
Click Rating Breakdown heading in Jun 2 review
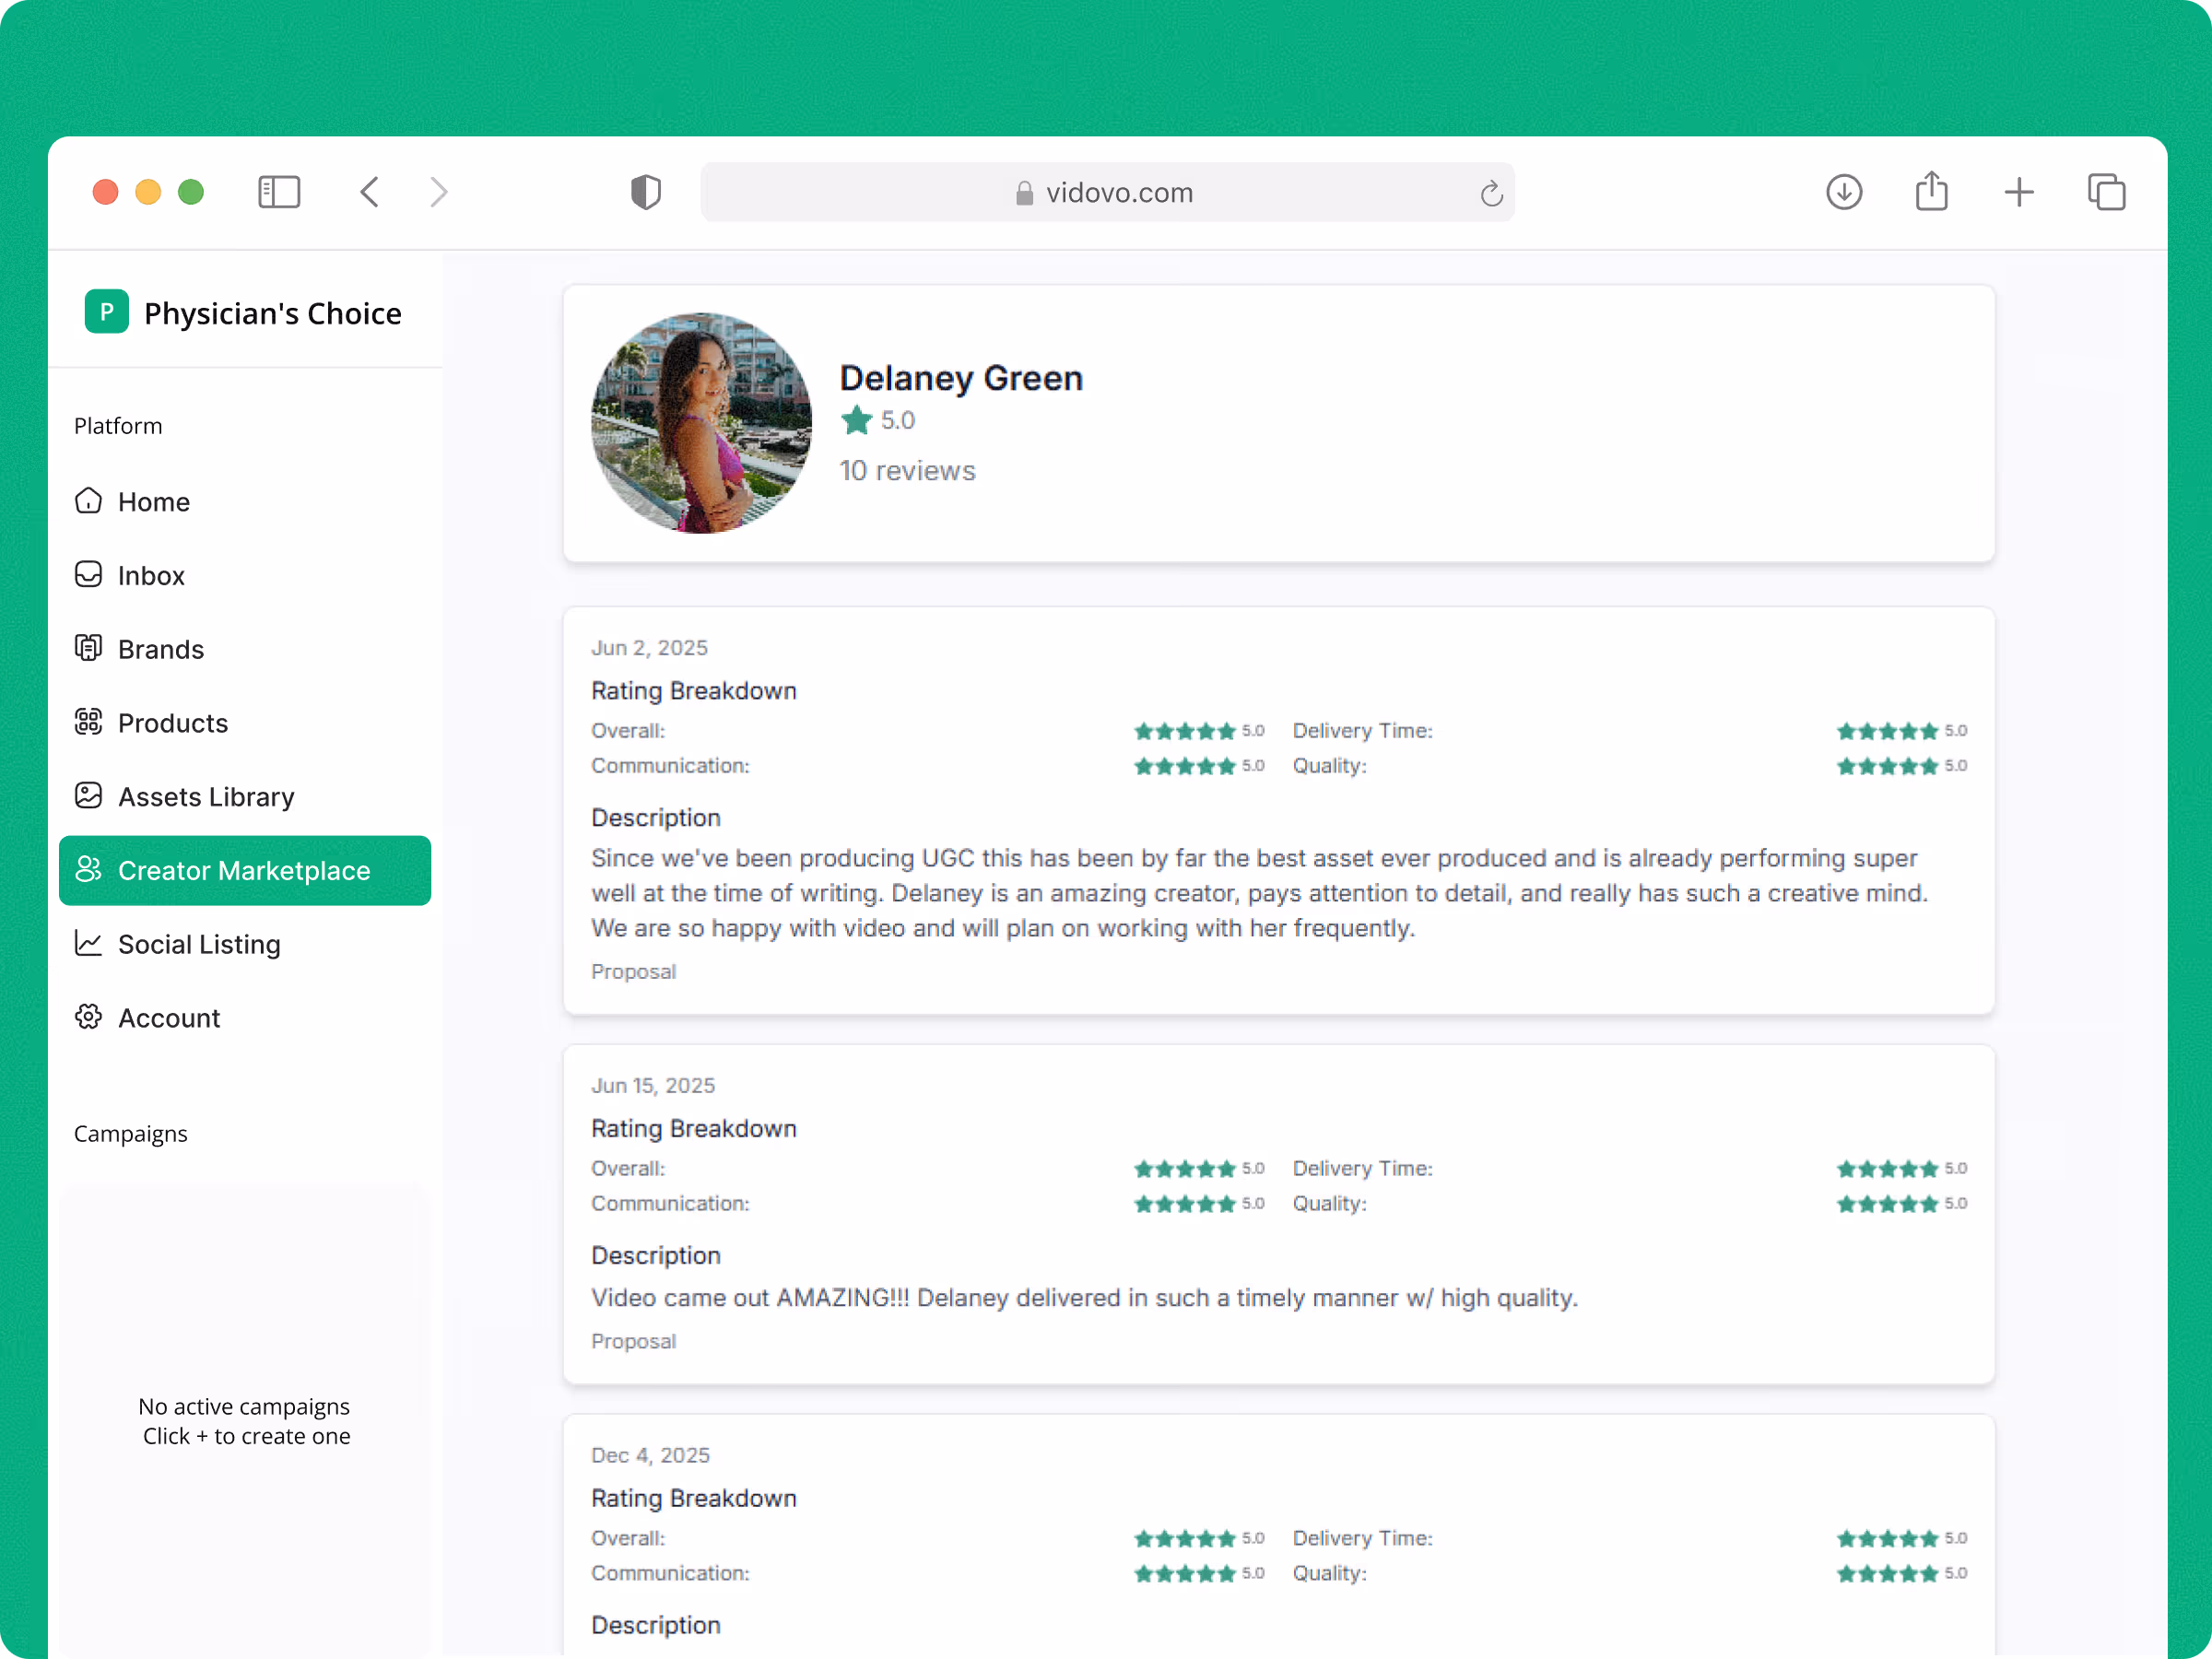pos(694,691)
